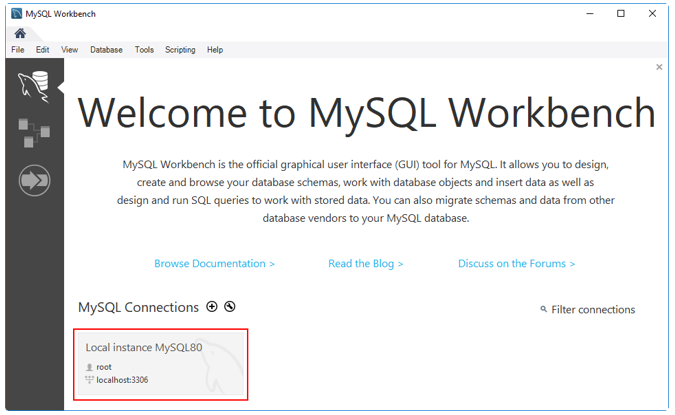Open the MySQL connections sidebar view
Image resolution: width=675 pixels, height=415 pixels.
point(34,87)
